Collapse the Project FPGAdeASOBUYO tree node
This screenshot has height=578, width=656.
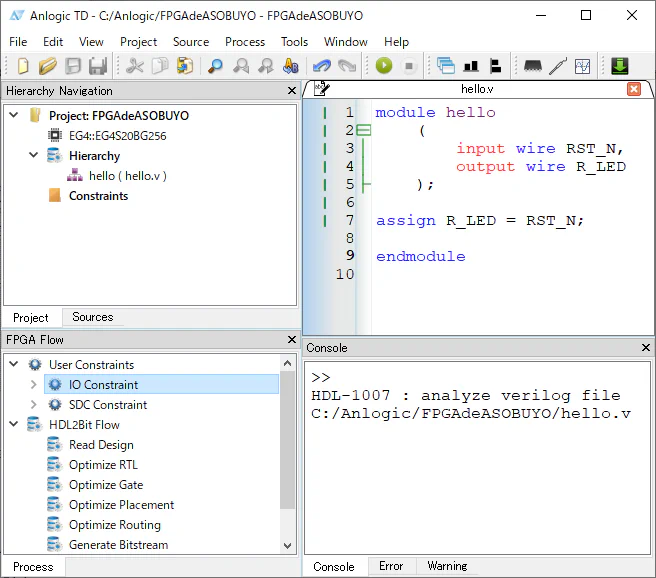(14, 115)
